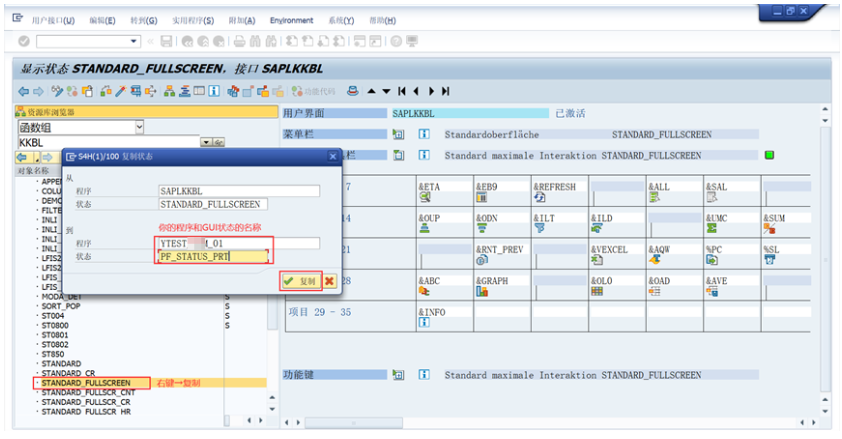Expand the 功能键 section

click(398, 375)
